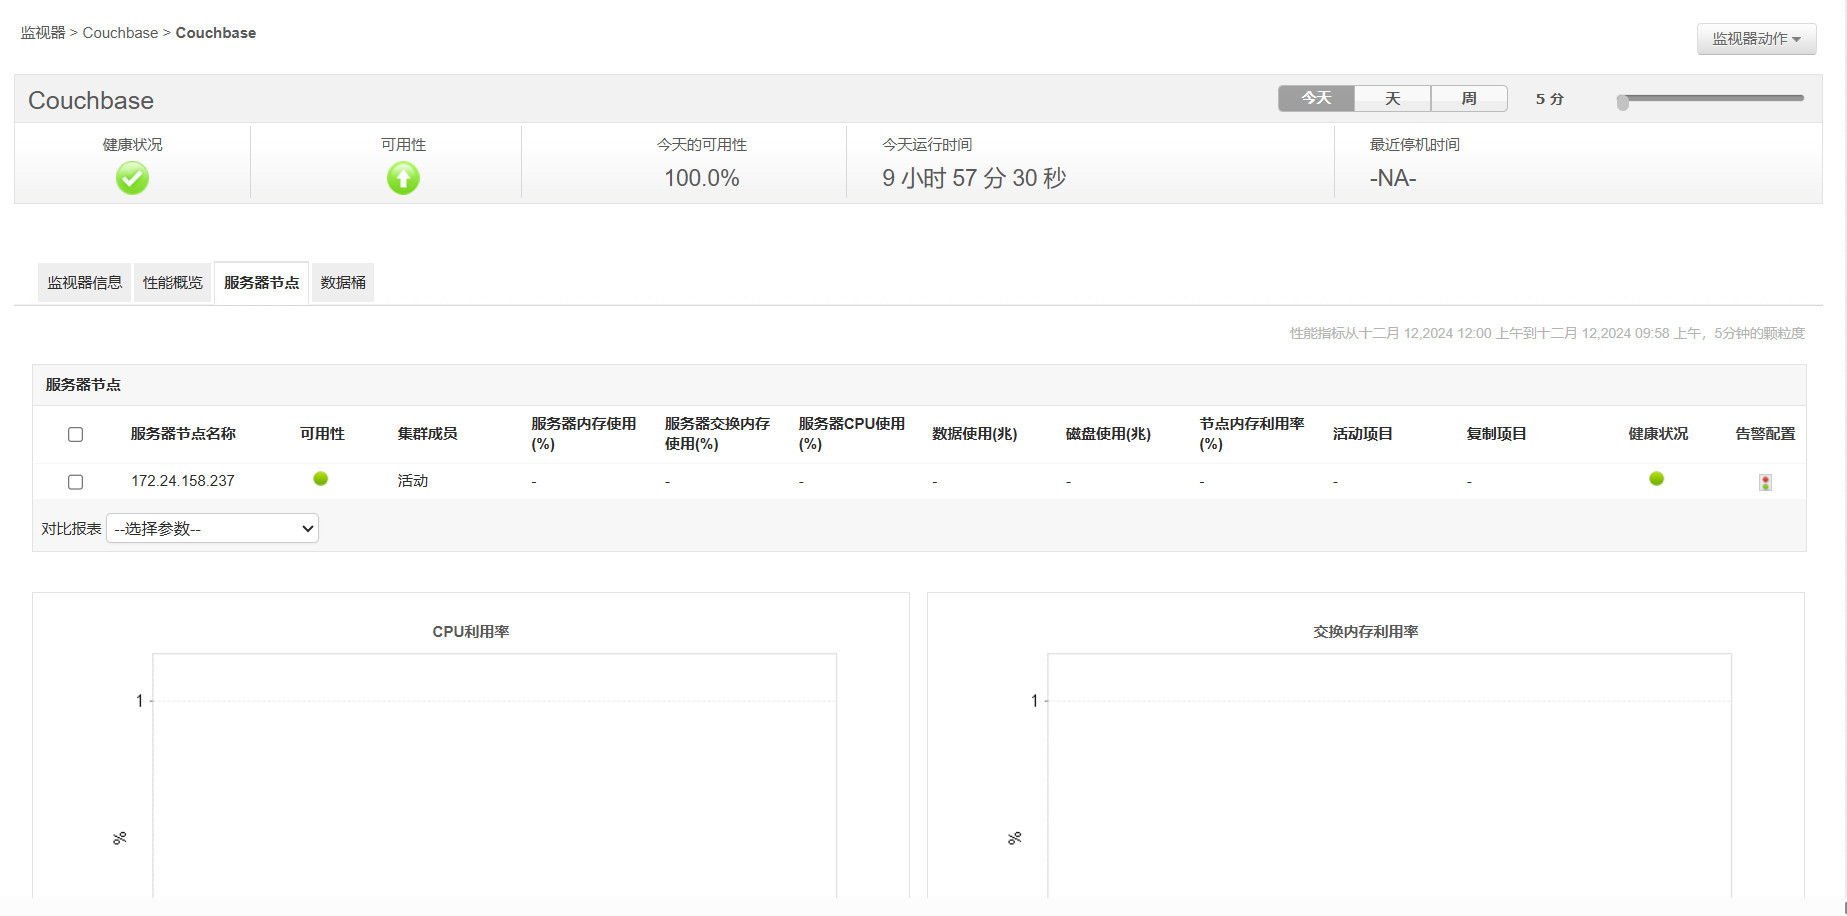Expand the 对比报表 parameter select box
1847x916 pixels.
212,528
